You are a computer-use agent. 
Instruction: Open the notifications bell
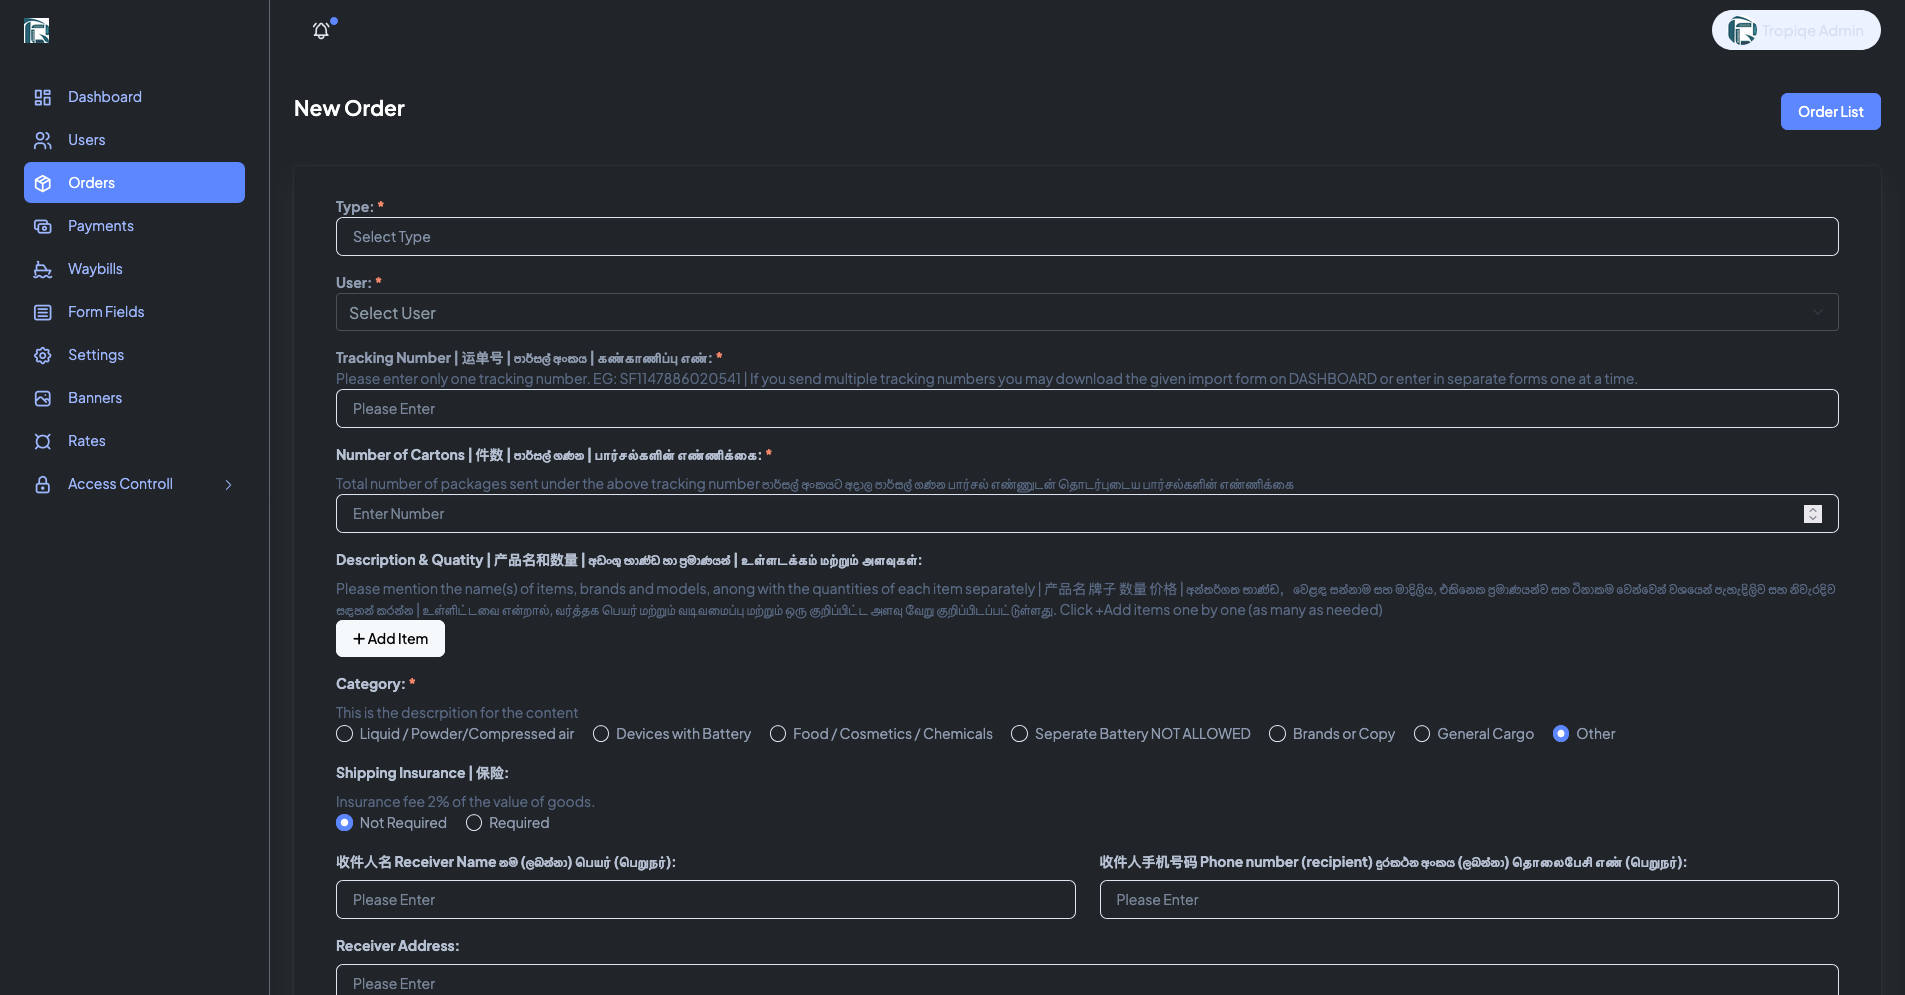[320, 30]
